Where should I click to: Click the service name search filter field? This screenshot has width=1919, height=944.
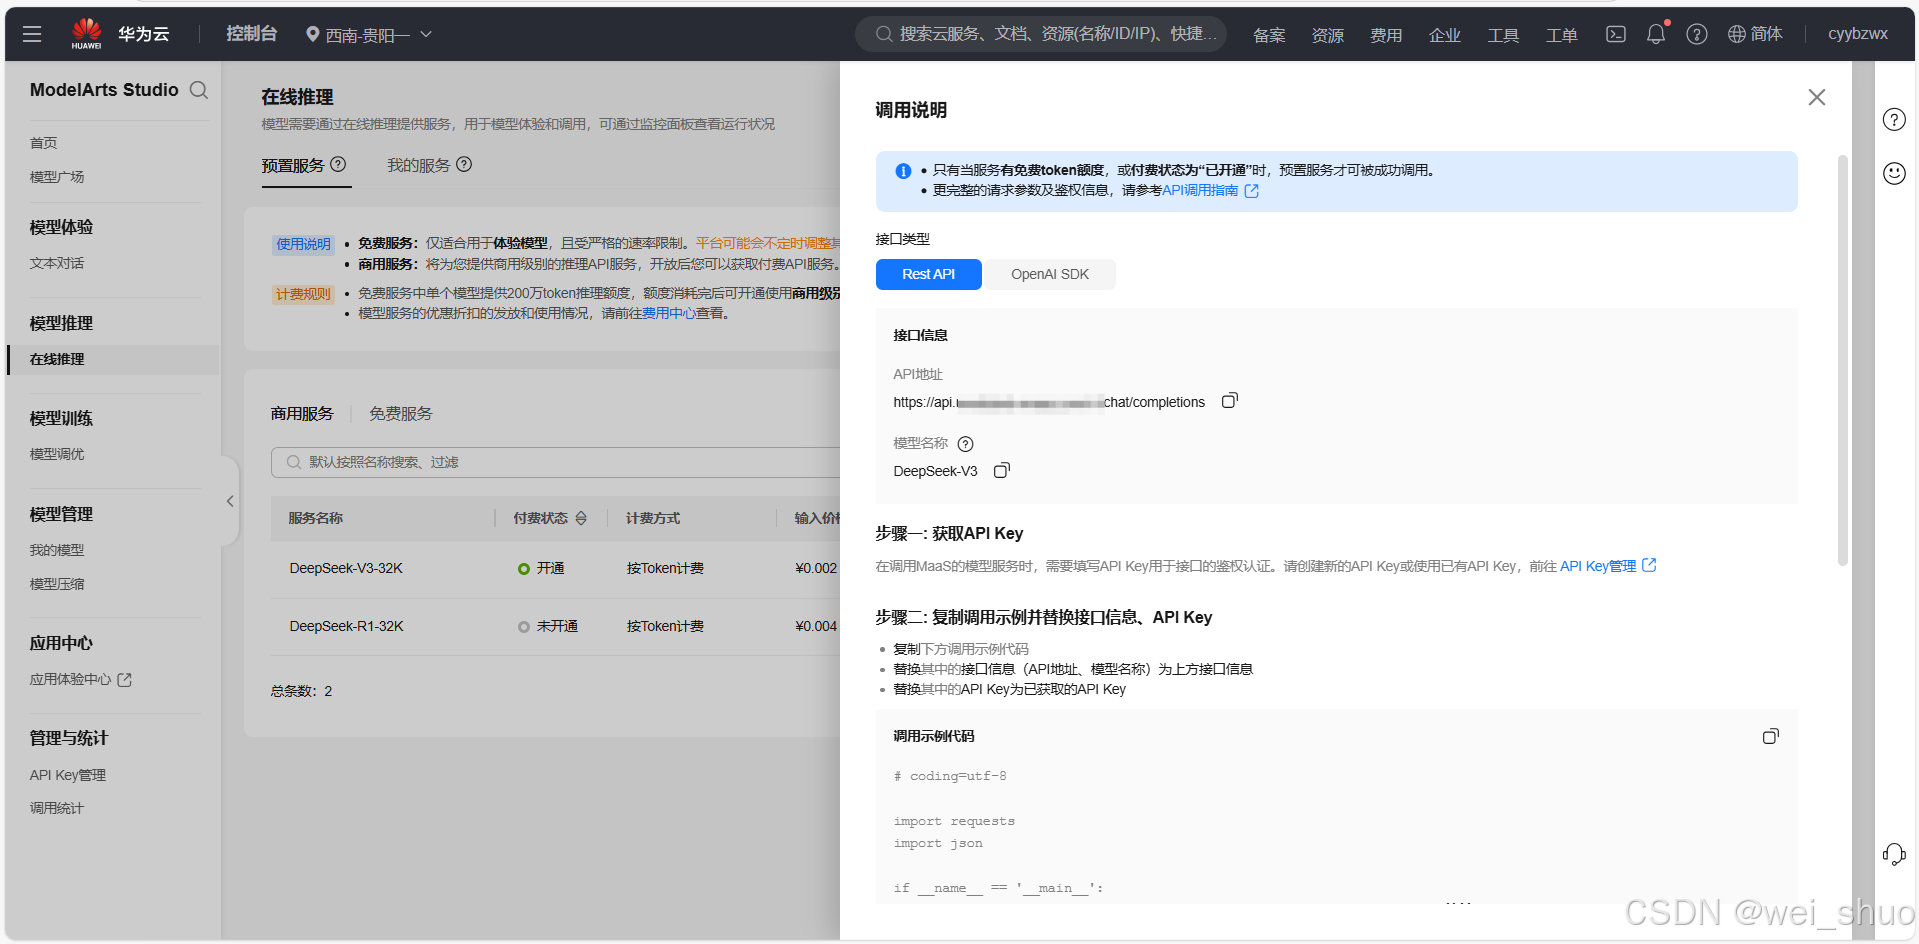tap(556, 462)
